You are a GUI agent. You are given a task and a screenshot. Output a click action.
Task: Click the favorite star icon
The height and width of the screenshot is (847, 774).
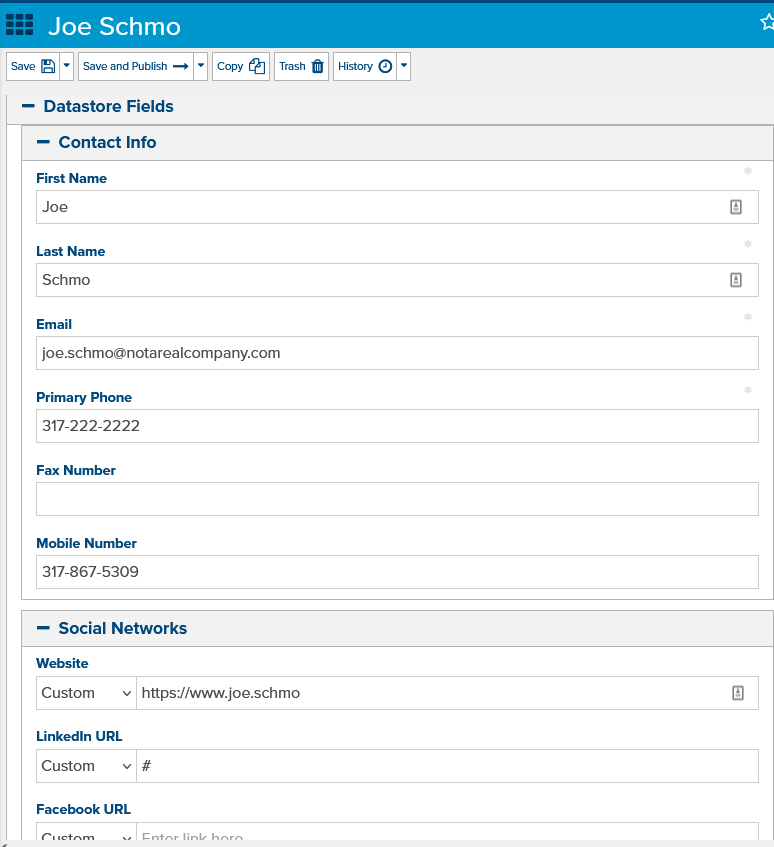(x=767, y=22)
